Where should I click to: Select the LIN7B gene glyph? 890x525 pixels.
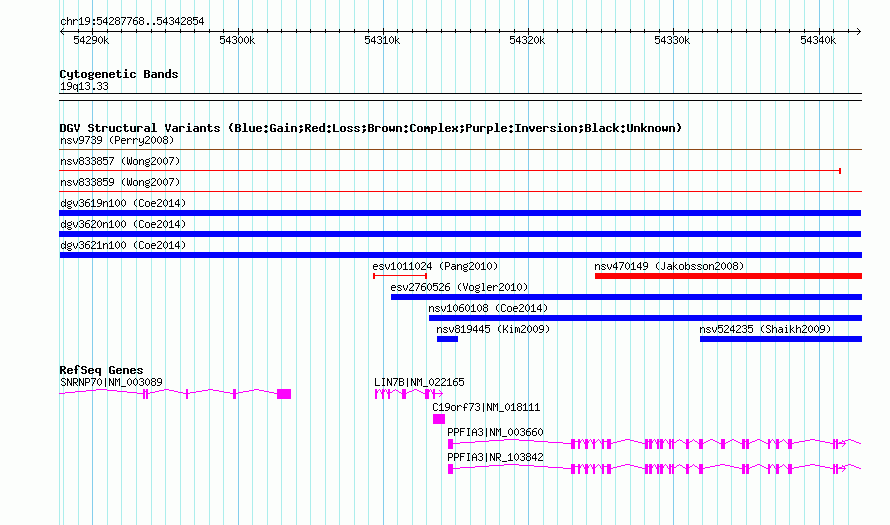[x=409, y=394]
